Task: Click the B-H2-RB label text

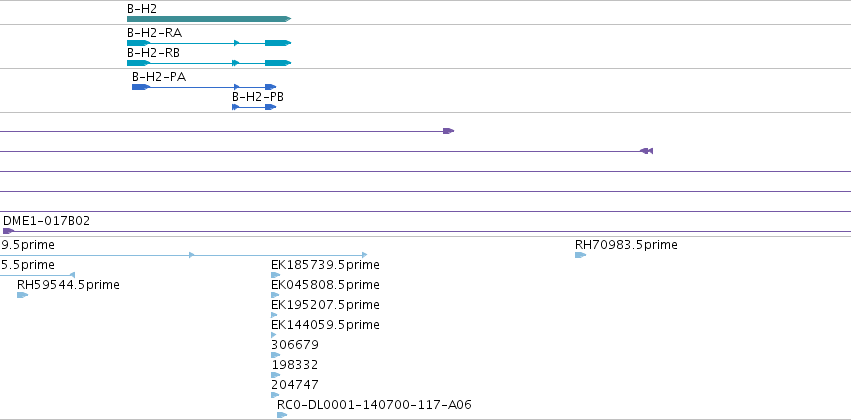Action: pos(154,53)
